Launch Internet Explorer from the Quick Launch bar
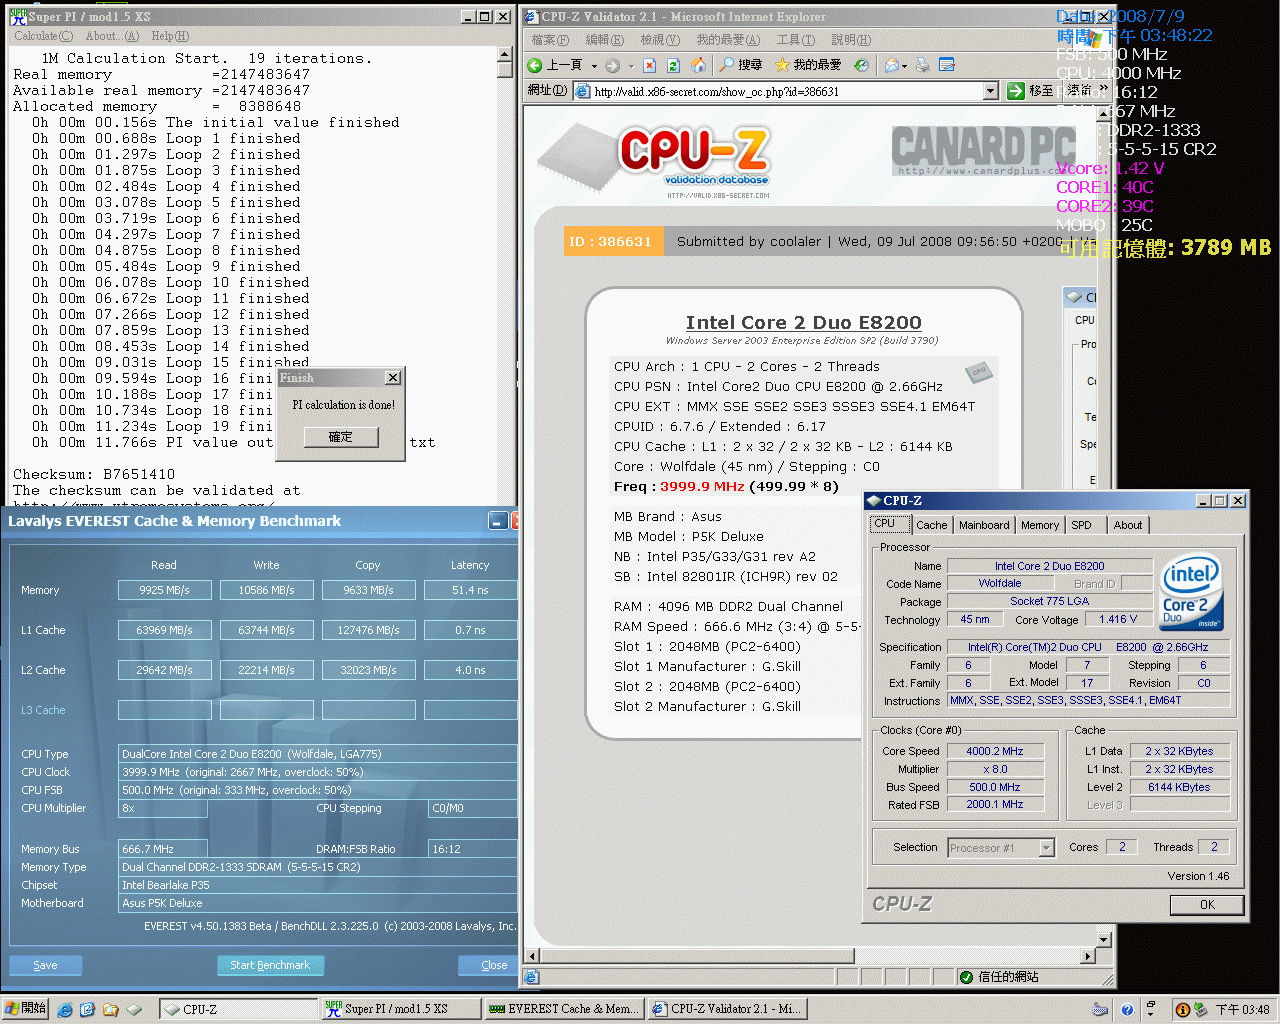This screenshot has width=1280, height=1024. [x=64, y=1009]
